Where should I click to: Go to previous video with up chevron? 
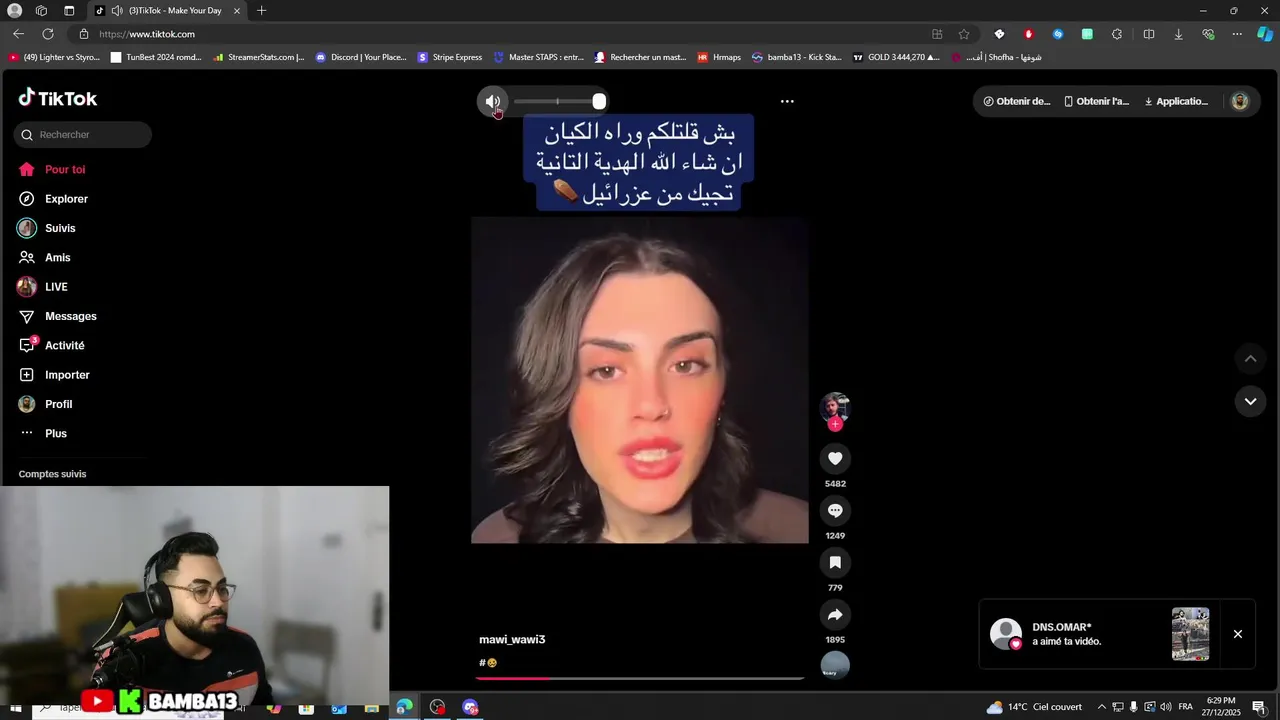pos(1250,358)
